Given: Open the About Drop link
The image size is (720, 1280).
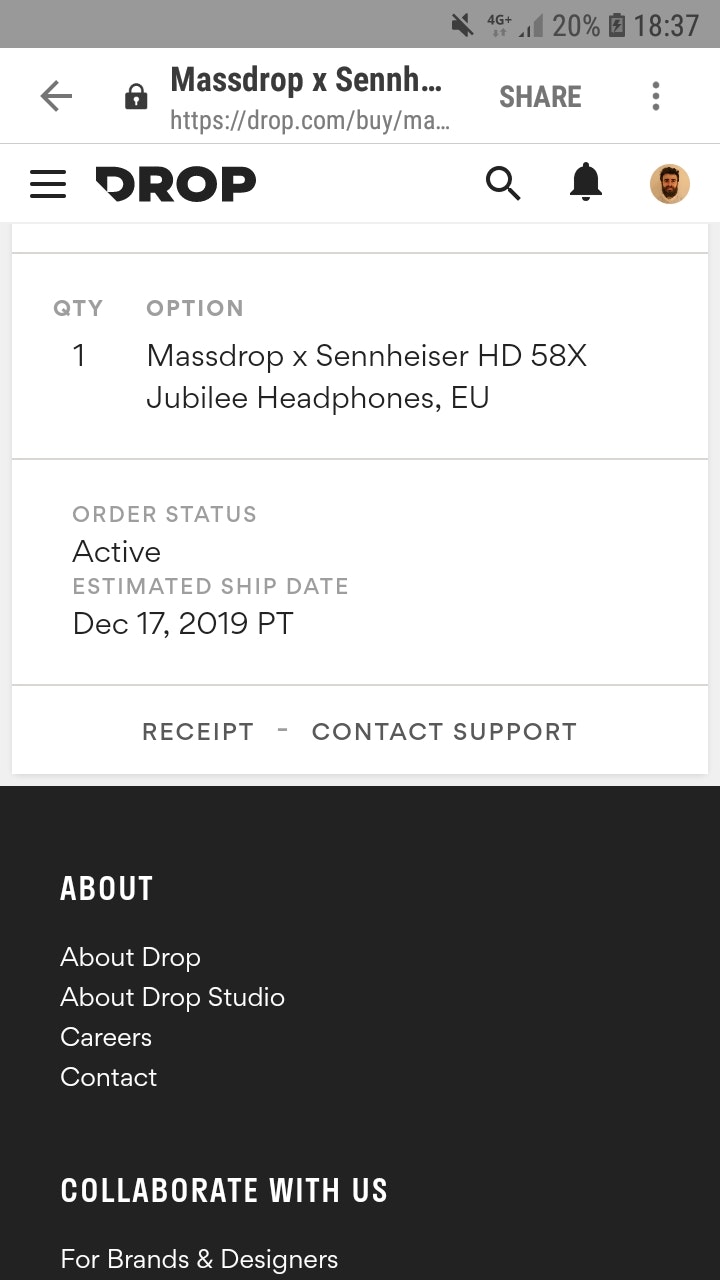Looking at the screenshot, I should click(130, 957).
